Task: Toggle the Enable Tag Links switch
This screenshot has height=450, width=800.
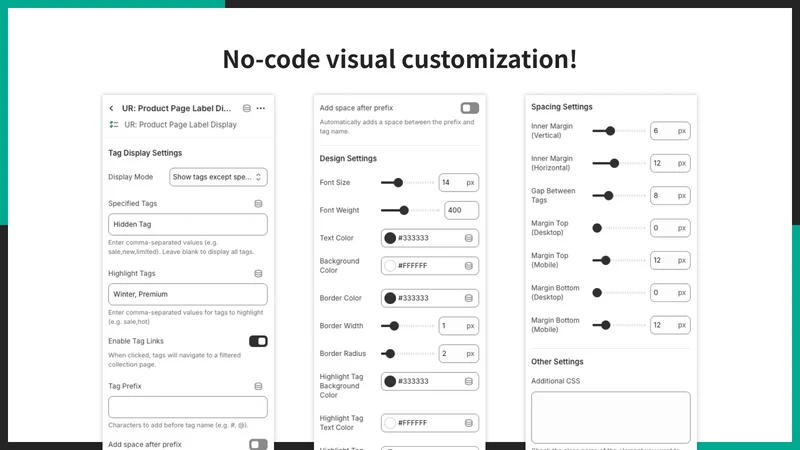Action: coord(258,341)
